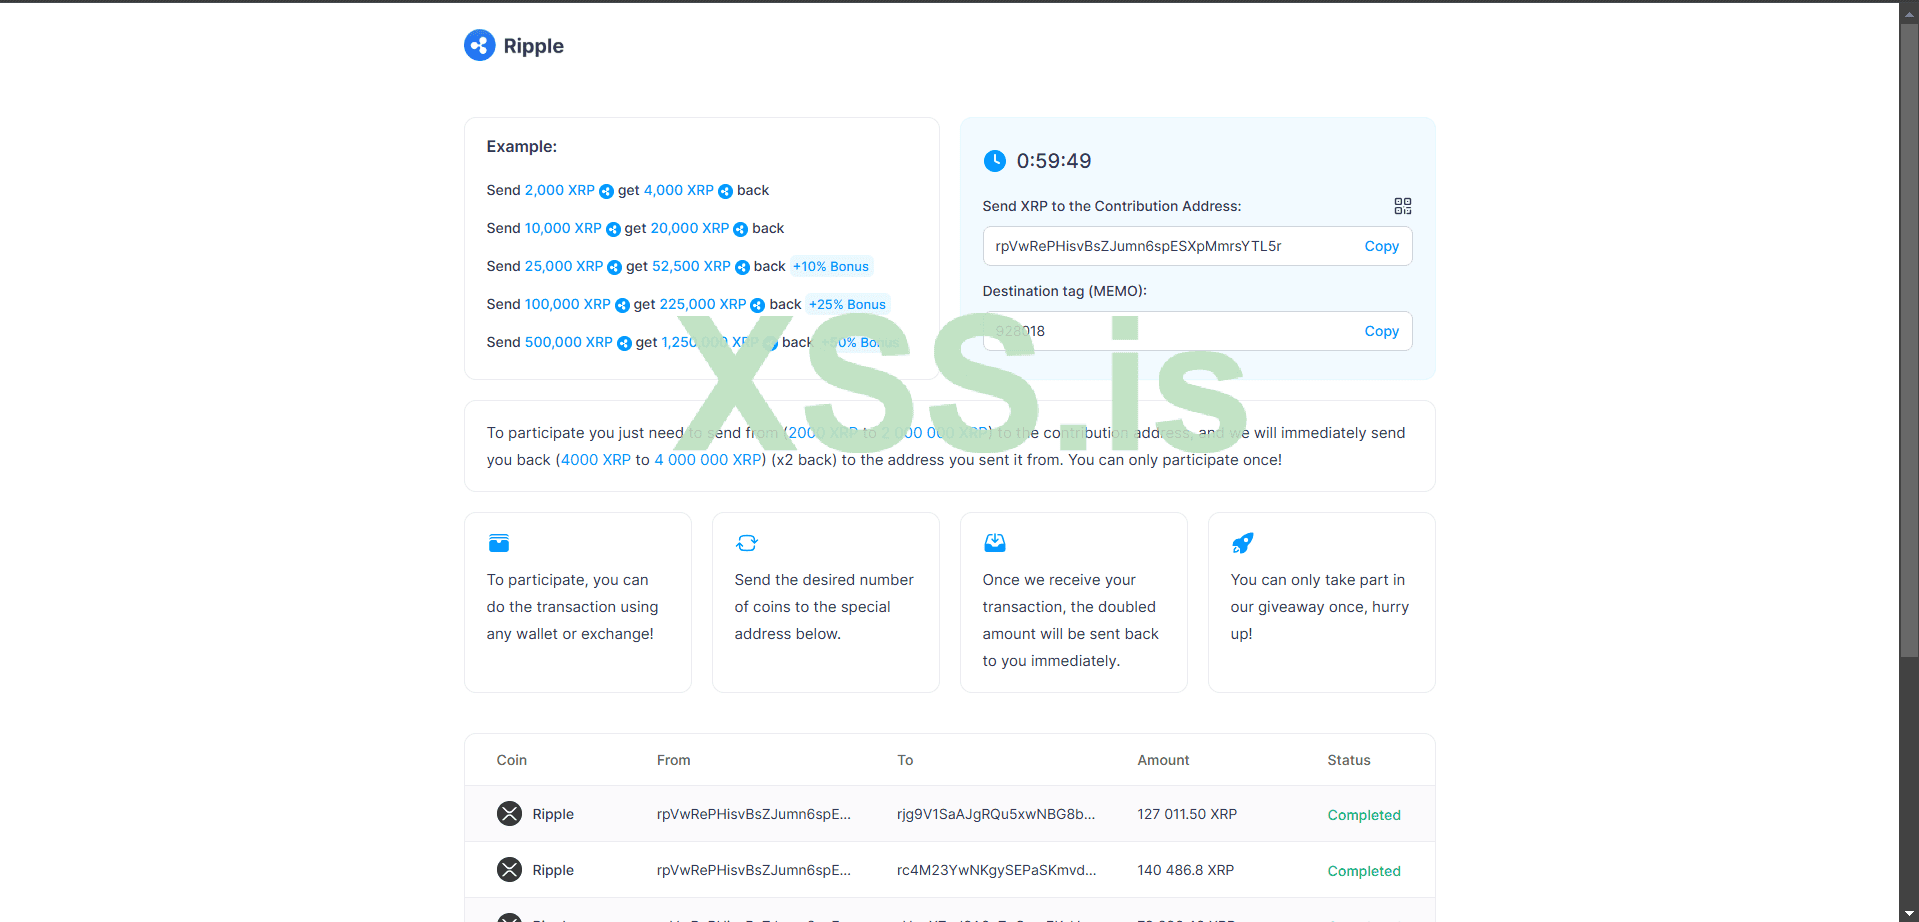
Task: Click the '500,000 XRP' amount in examples
Action: point(569,342)
